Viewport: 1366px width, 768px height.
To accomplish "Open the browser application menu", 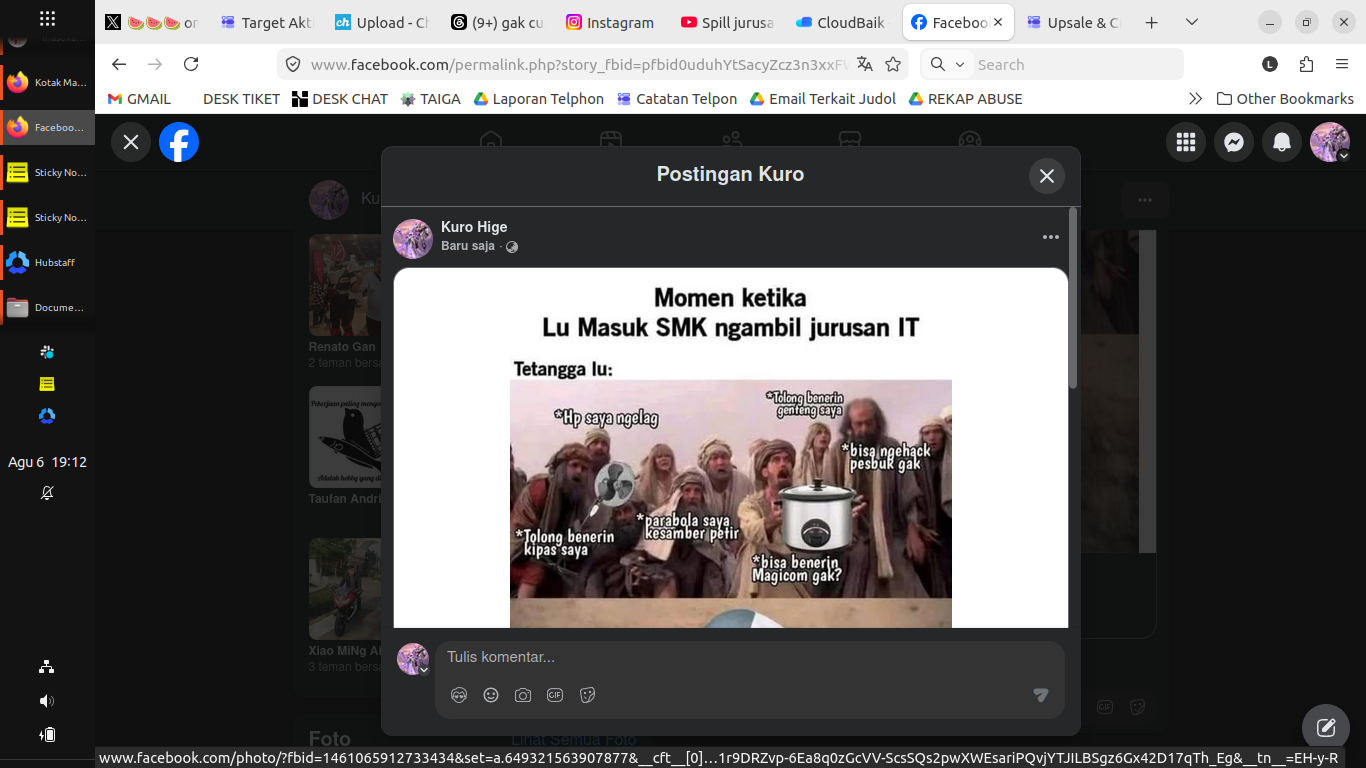I will click(1342, 64).
